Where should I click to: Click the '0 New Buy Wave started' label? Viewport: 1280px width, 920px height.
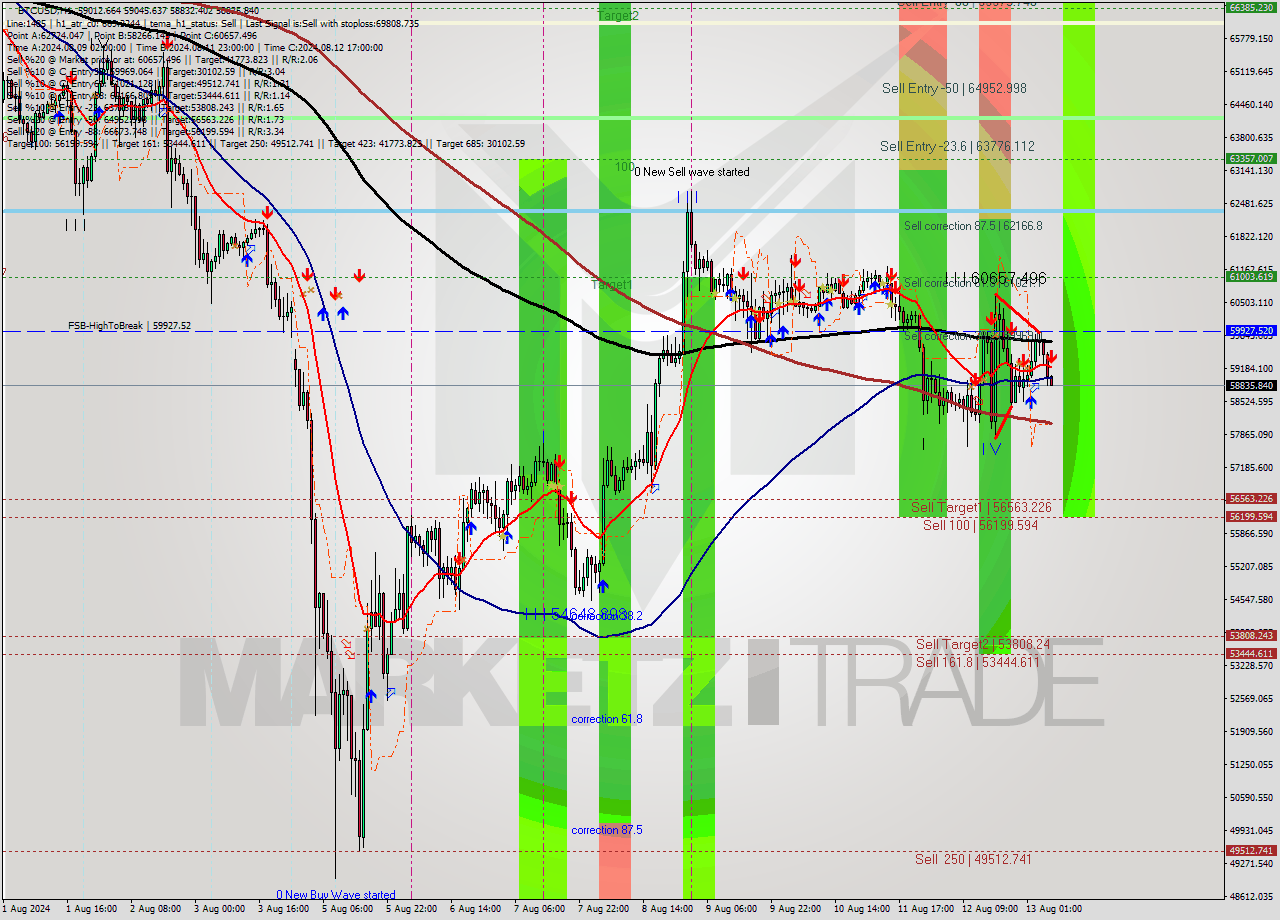point(336,895)
